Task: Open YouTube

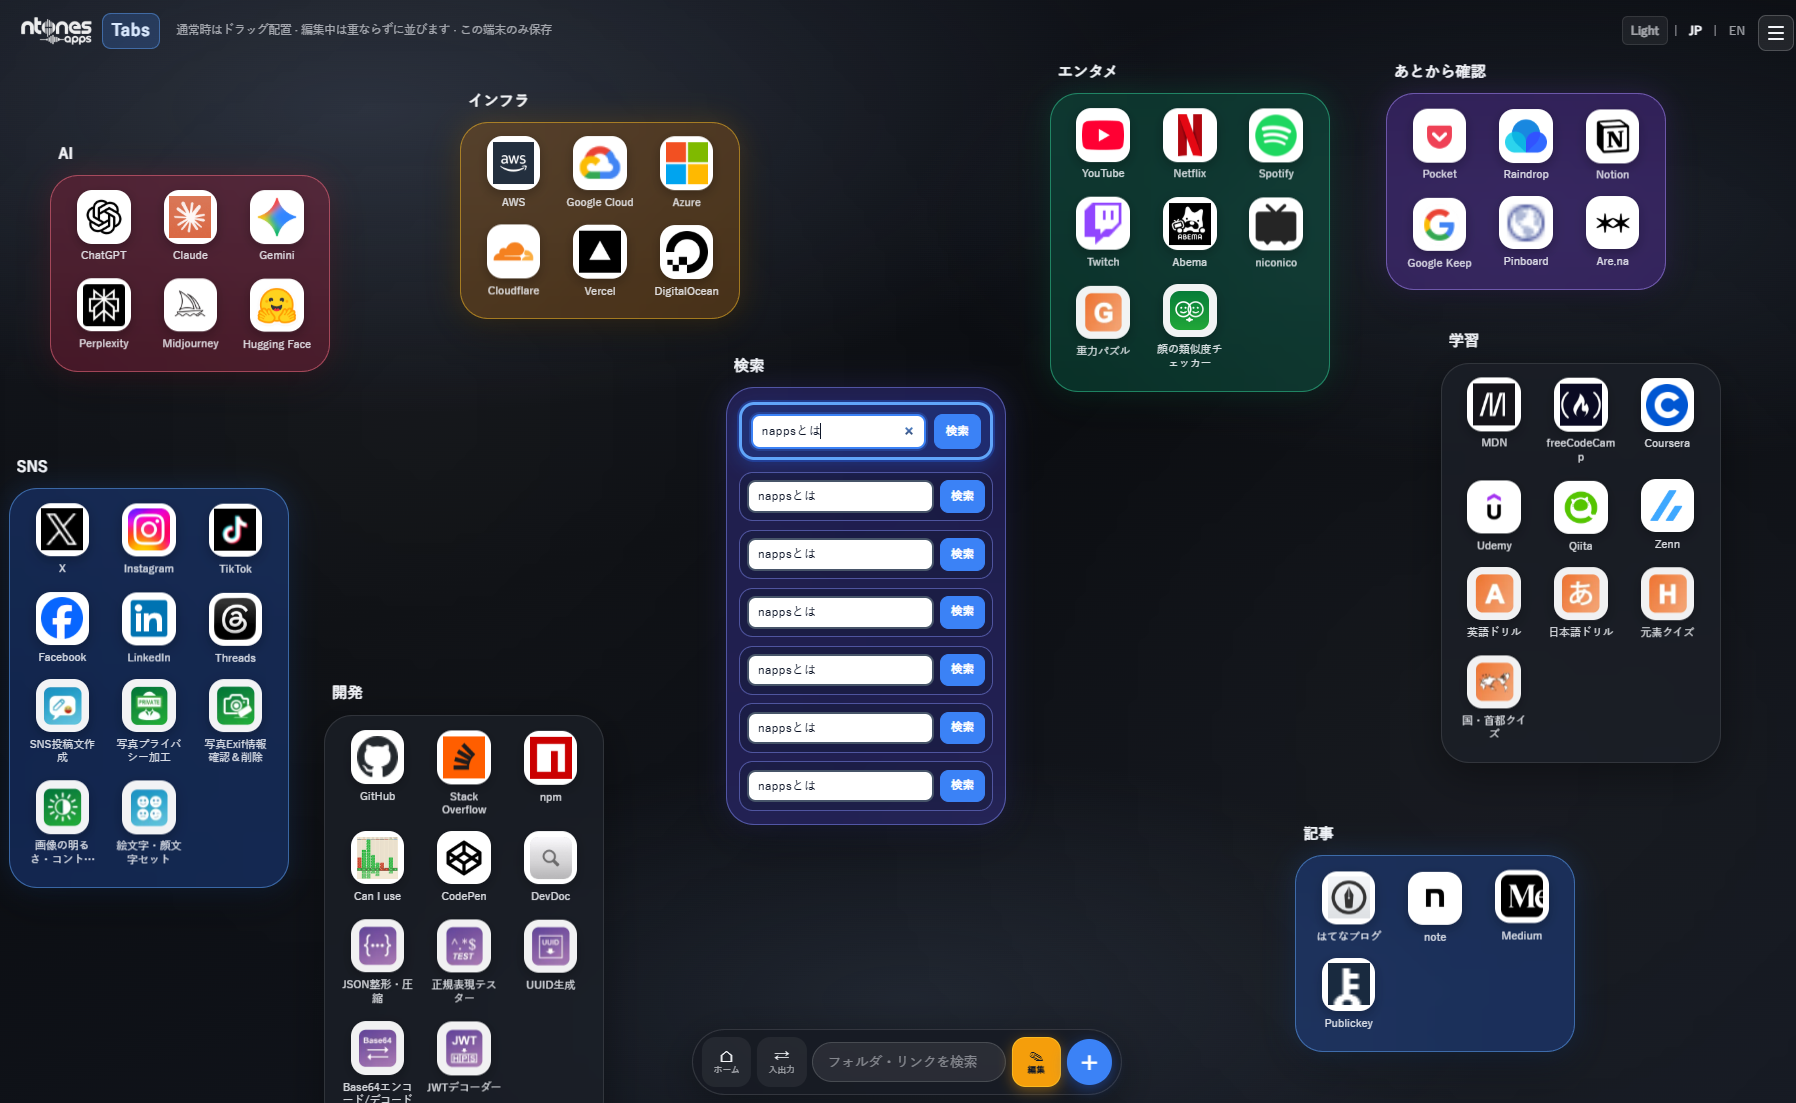Action: coord(1103,135)
